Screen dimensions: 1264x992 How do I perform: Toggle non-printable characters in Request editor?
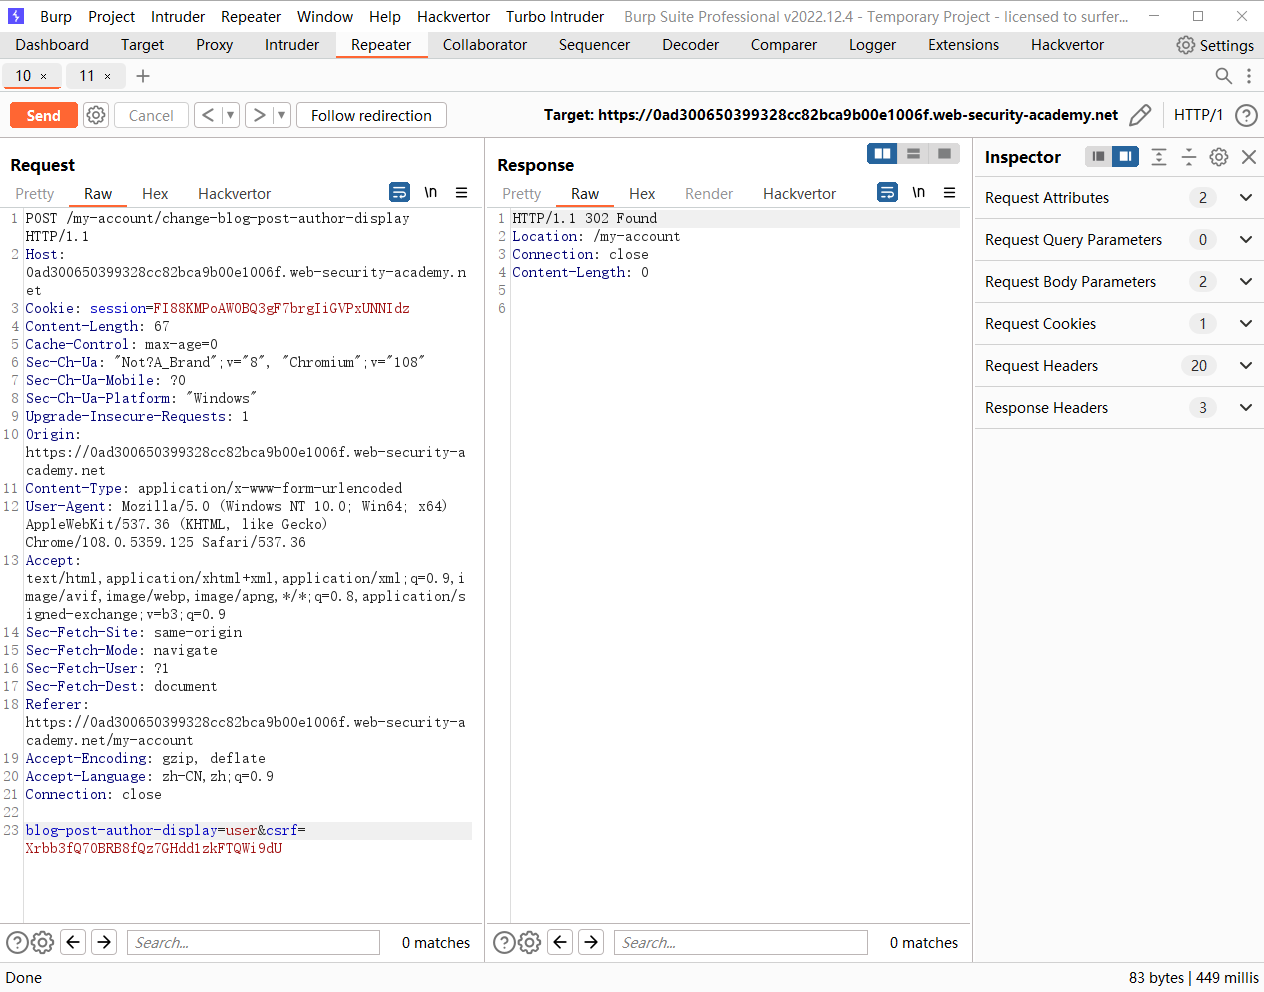(431, 192)
